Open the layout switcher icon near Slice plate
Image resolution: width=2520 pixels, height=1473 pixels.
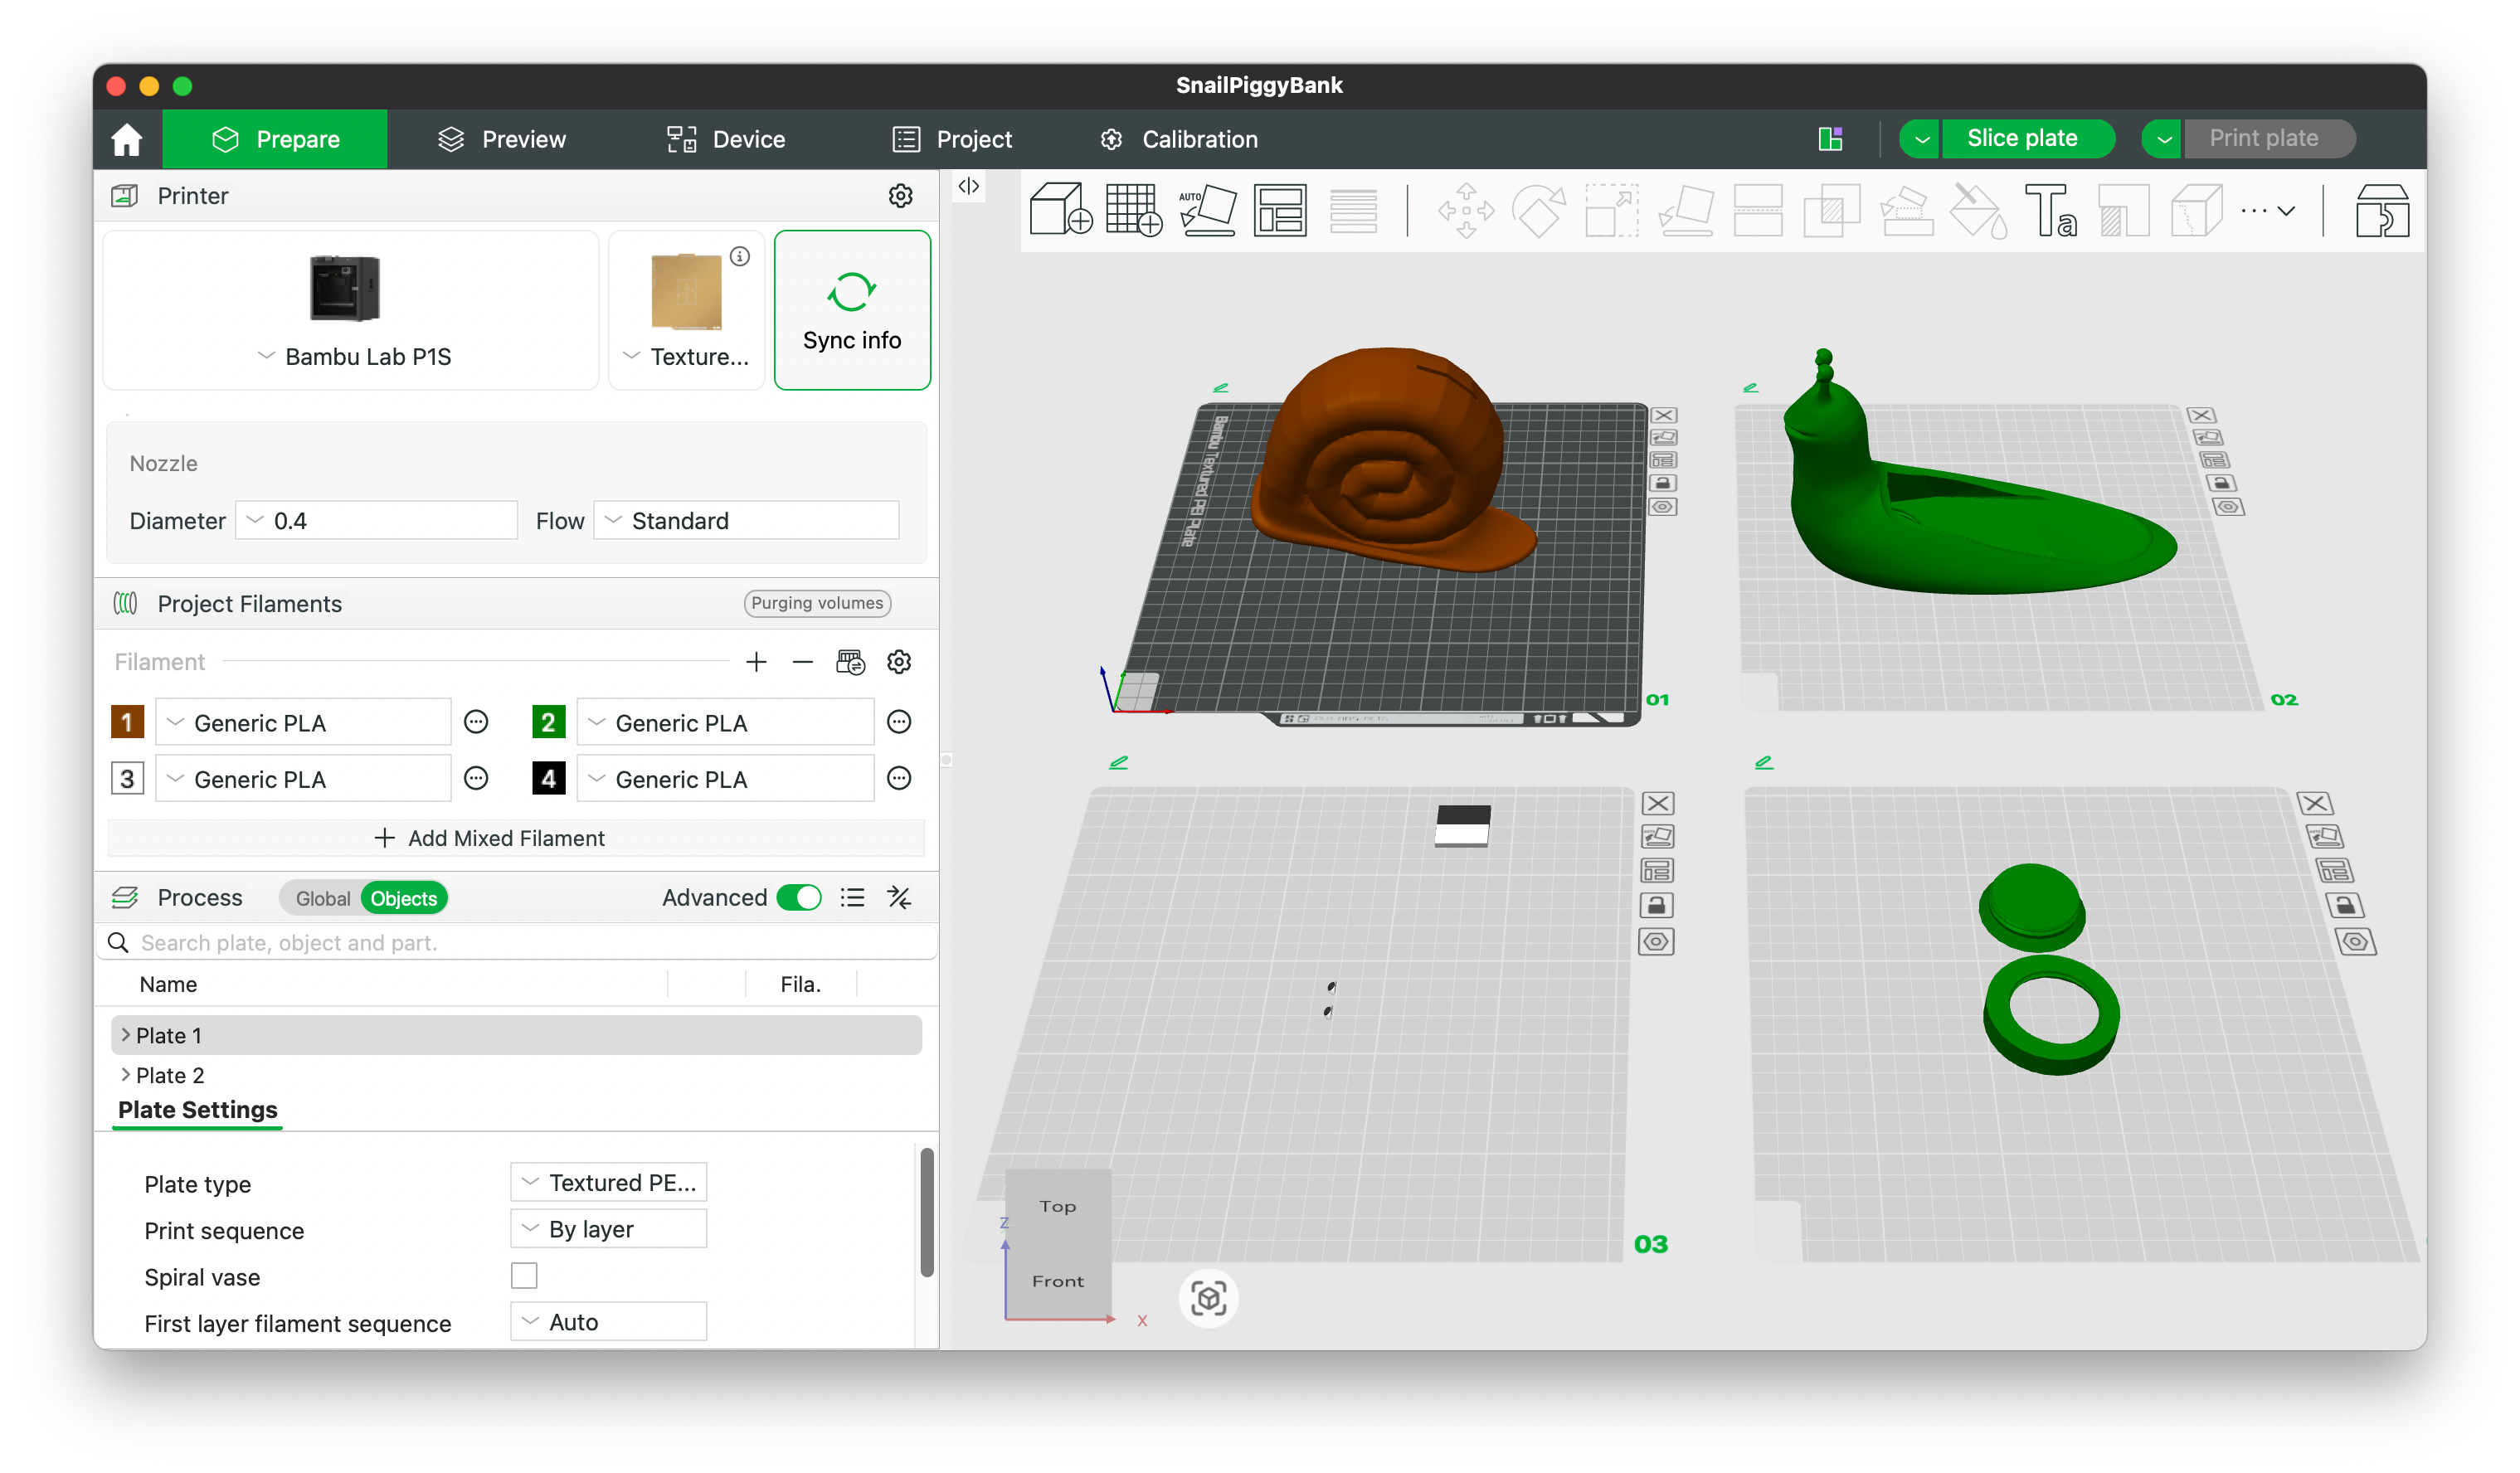pyautogui.click(x=1830, y=139)
